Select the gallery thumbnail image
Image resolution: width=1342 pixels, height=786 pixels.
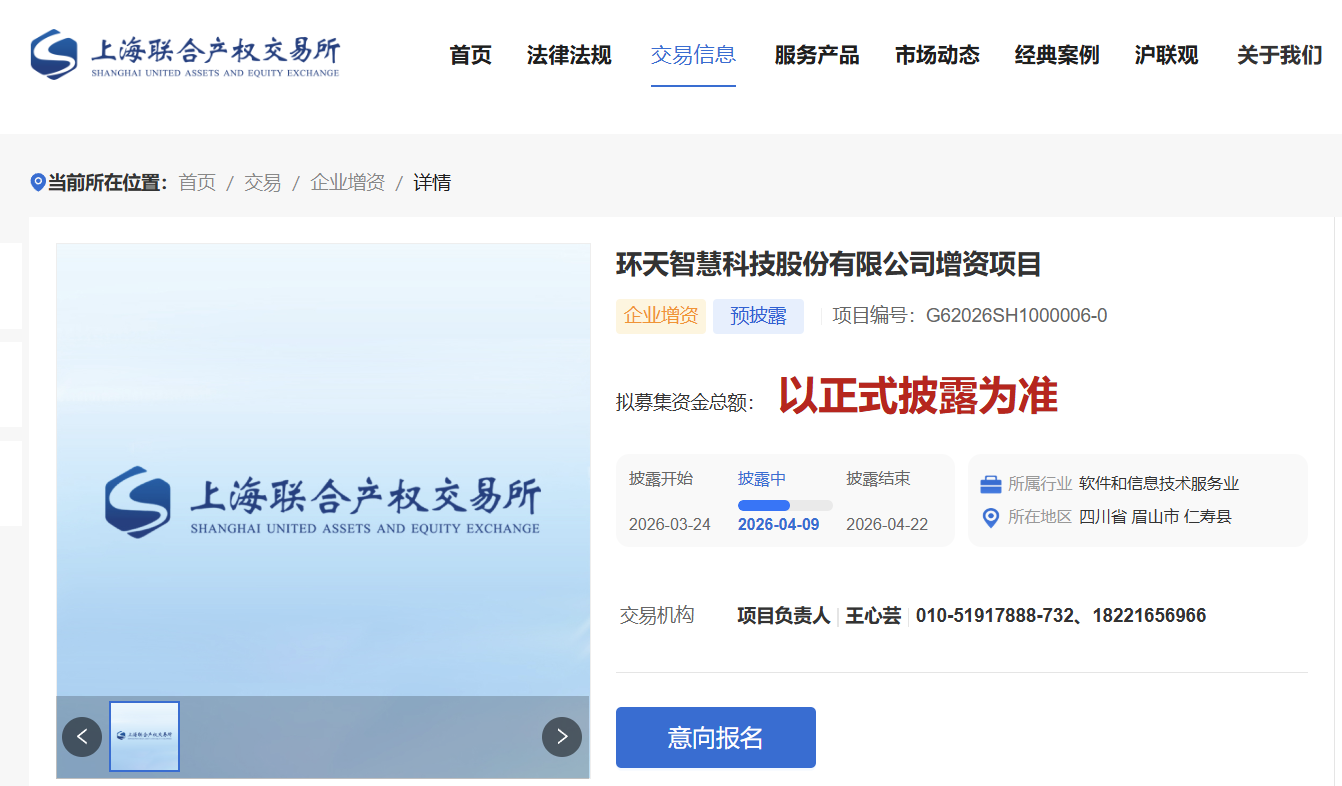click(x=144, y=736)
